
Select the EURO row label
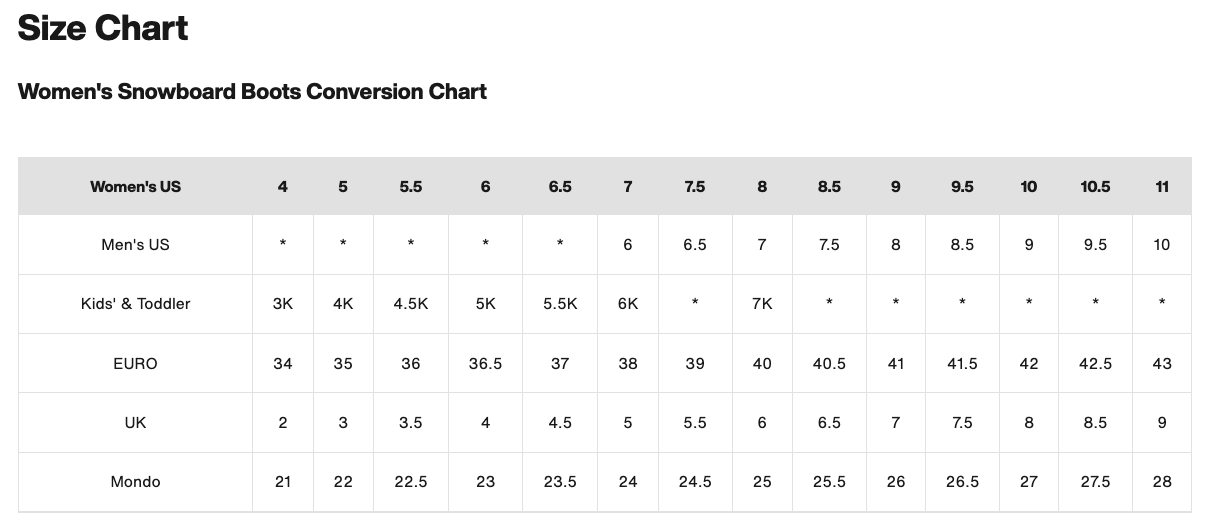[x=135, y=364]
